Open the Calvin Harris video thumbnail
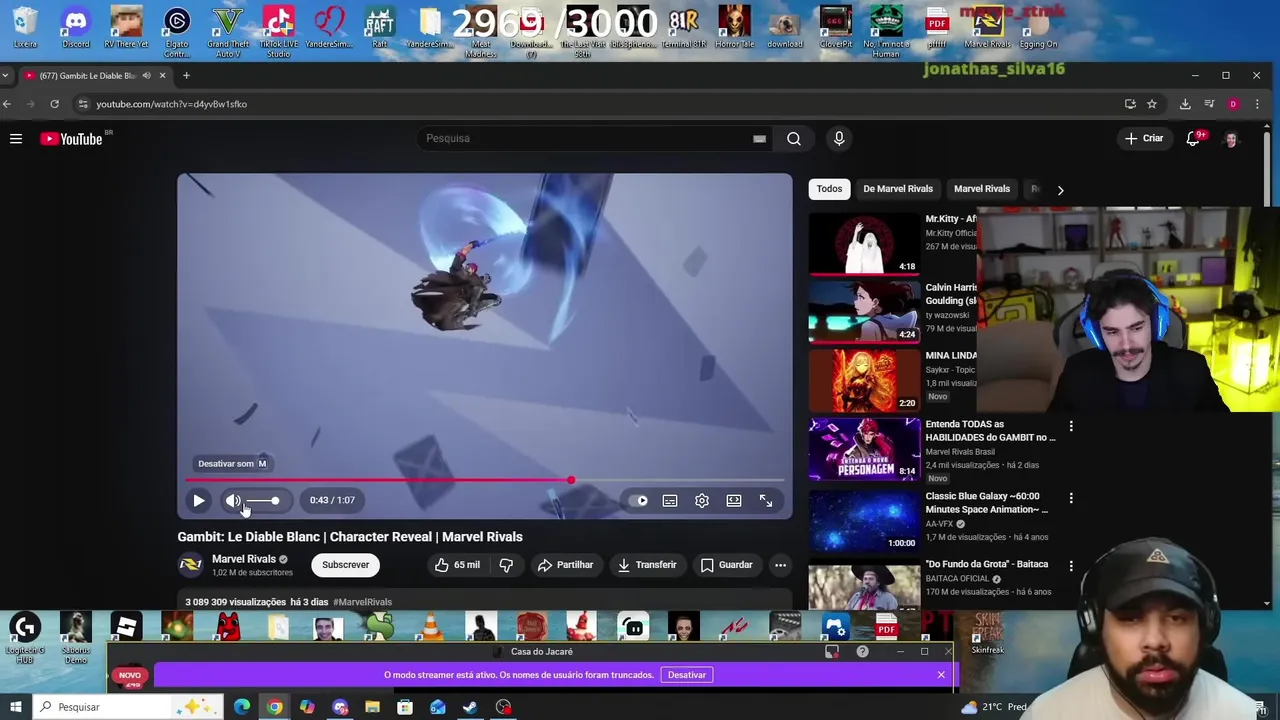 [x=864, y=311]
